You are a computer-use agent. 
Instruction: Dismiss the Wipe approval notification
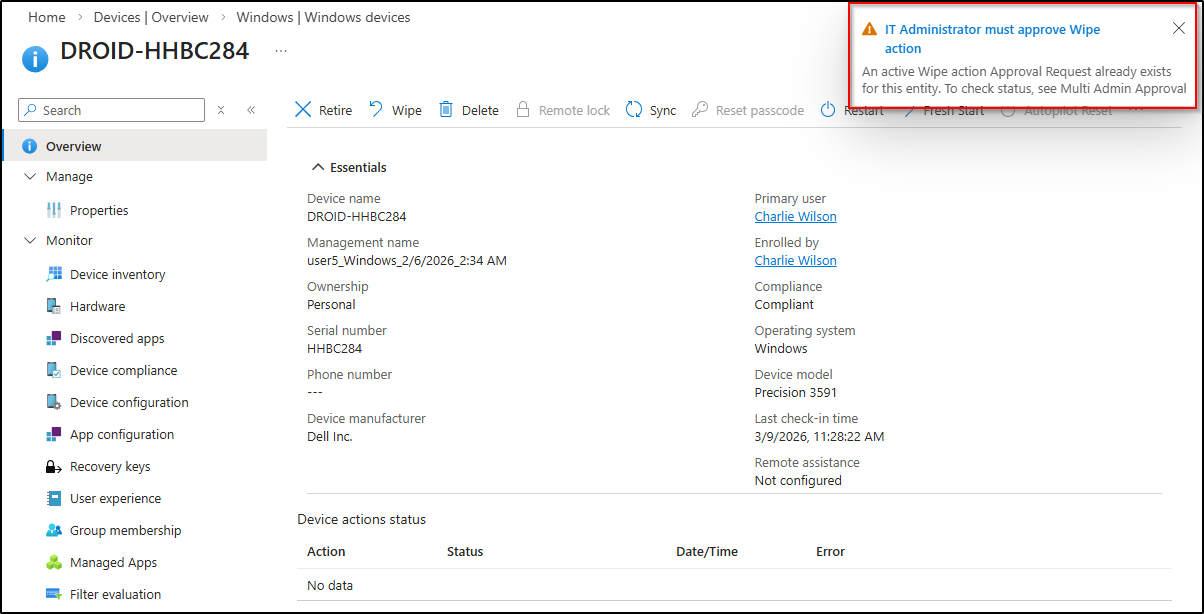[1178, 28]
